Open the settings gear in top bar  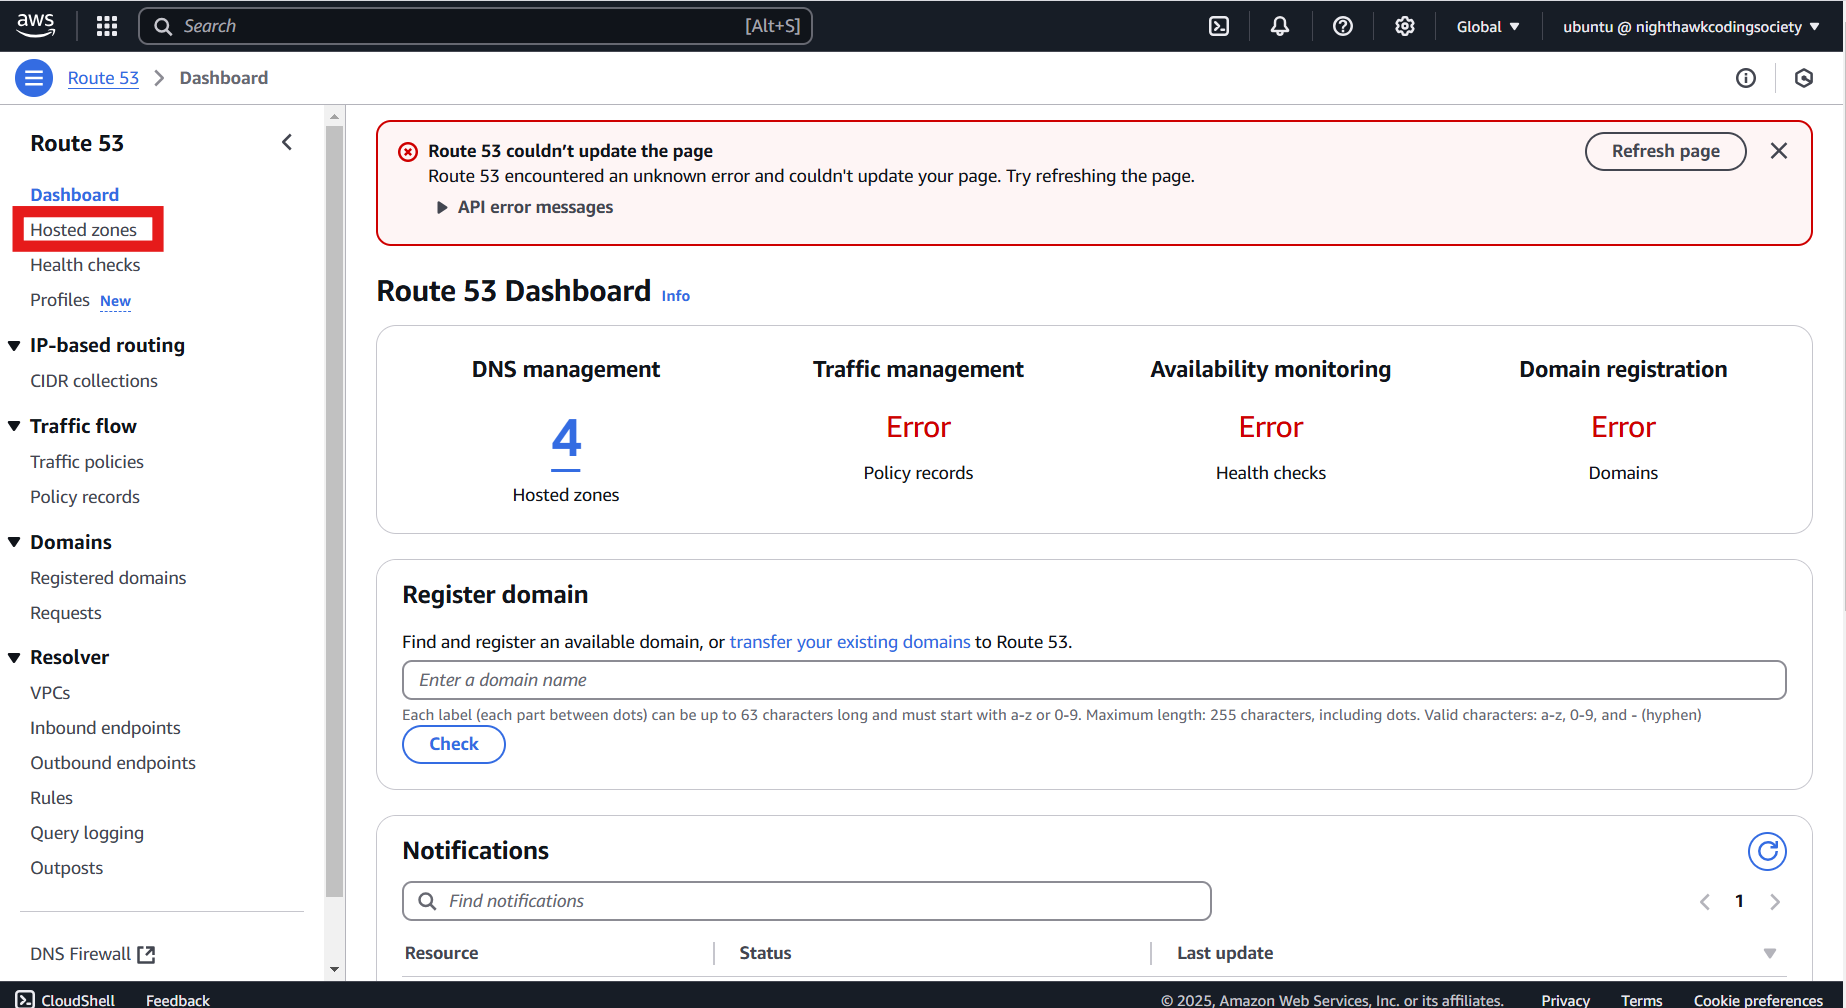(x=1405, y=26)
